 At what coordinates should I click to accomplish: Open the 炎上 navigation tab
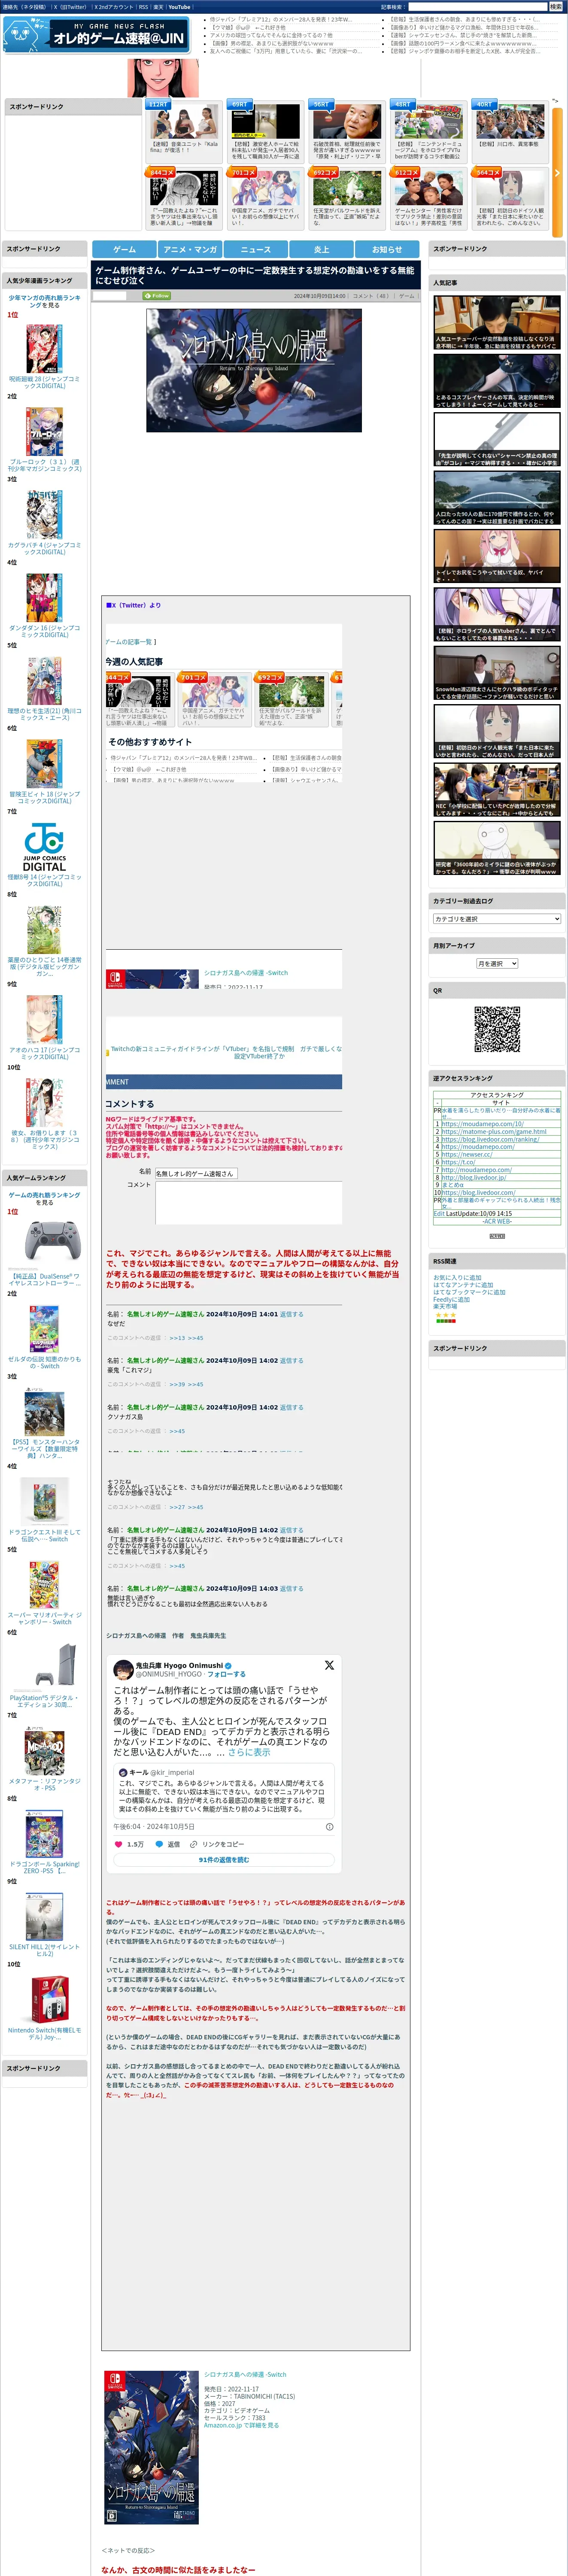tap(321, 249)
